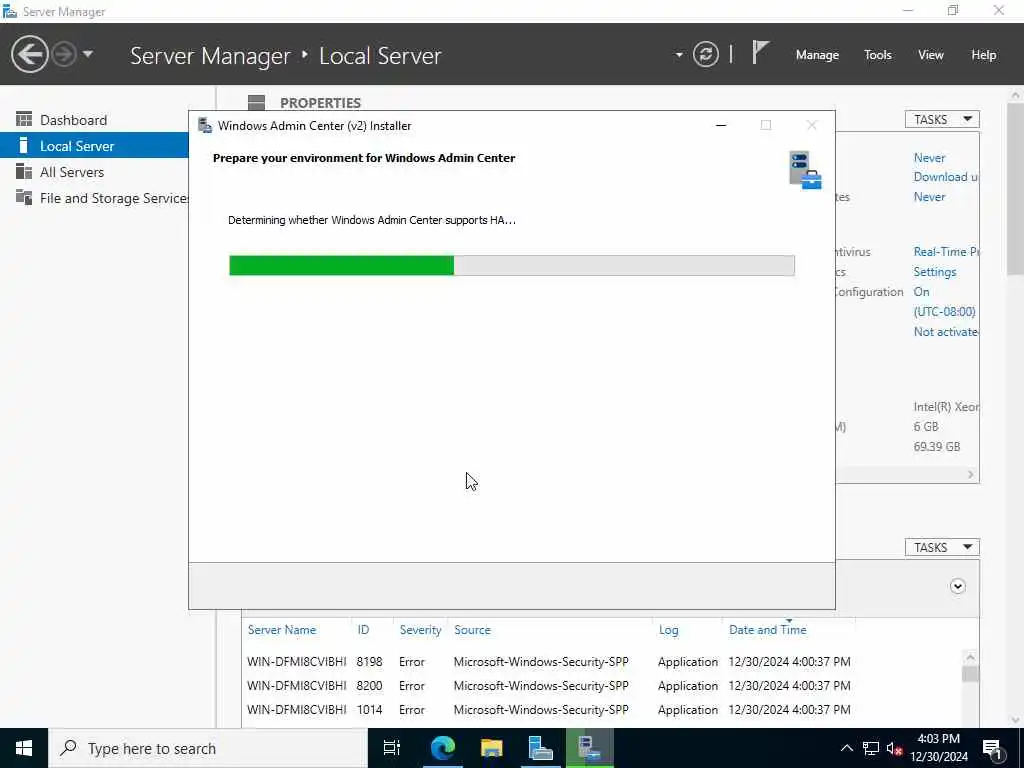
Task: Open dropdown arrow left of refresh icon
Action: coord(679,55)
